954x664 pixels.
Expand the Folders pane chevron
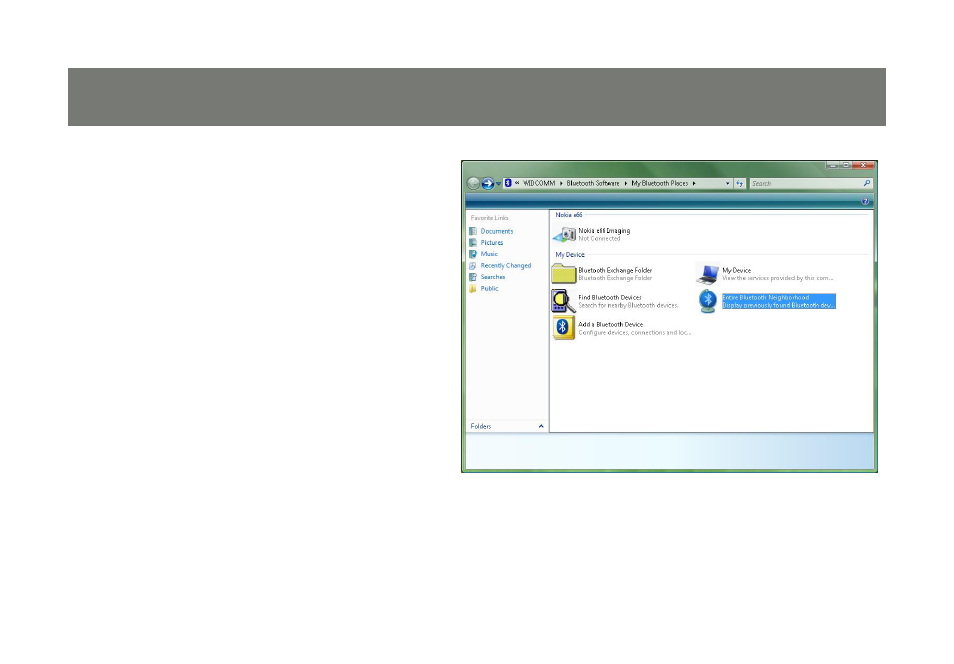coord(541,427)
